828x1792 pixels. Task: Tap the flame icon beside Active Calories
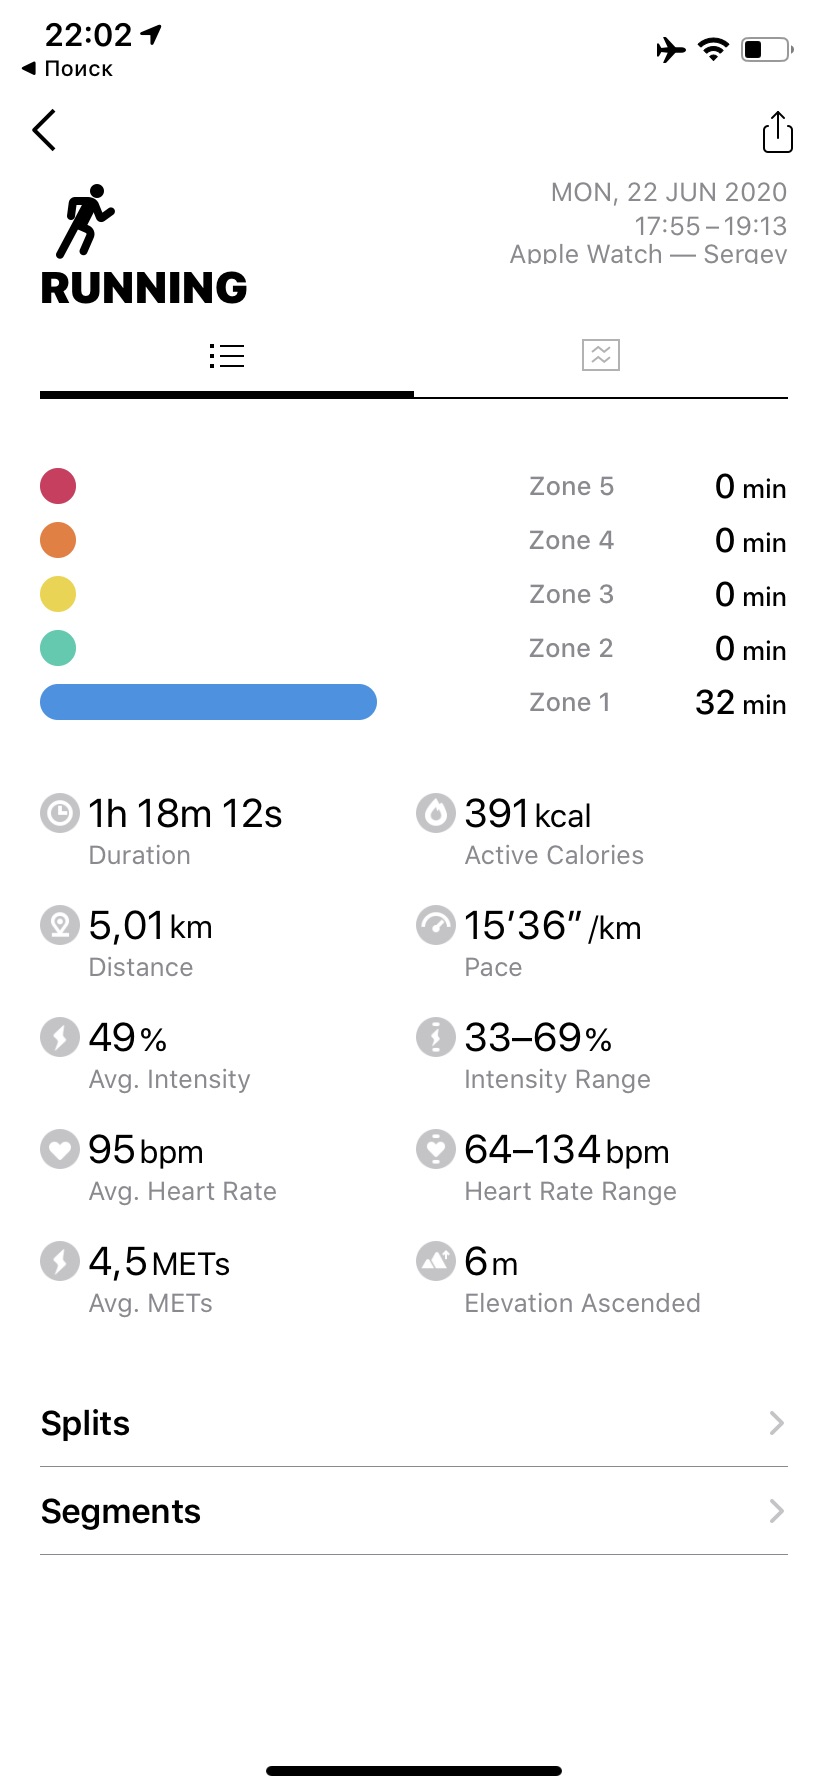coord(436,813)
